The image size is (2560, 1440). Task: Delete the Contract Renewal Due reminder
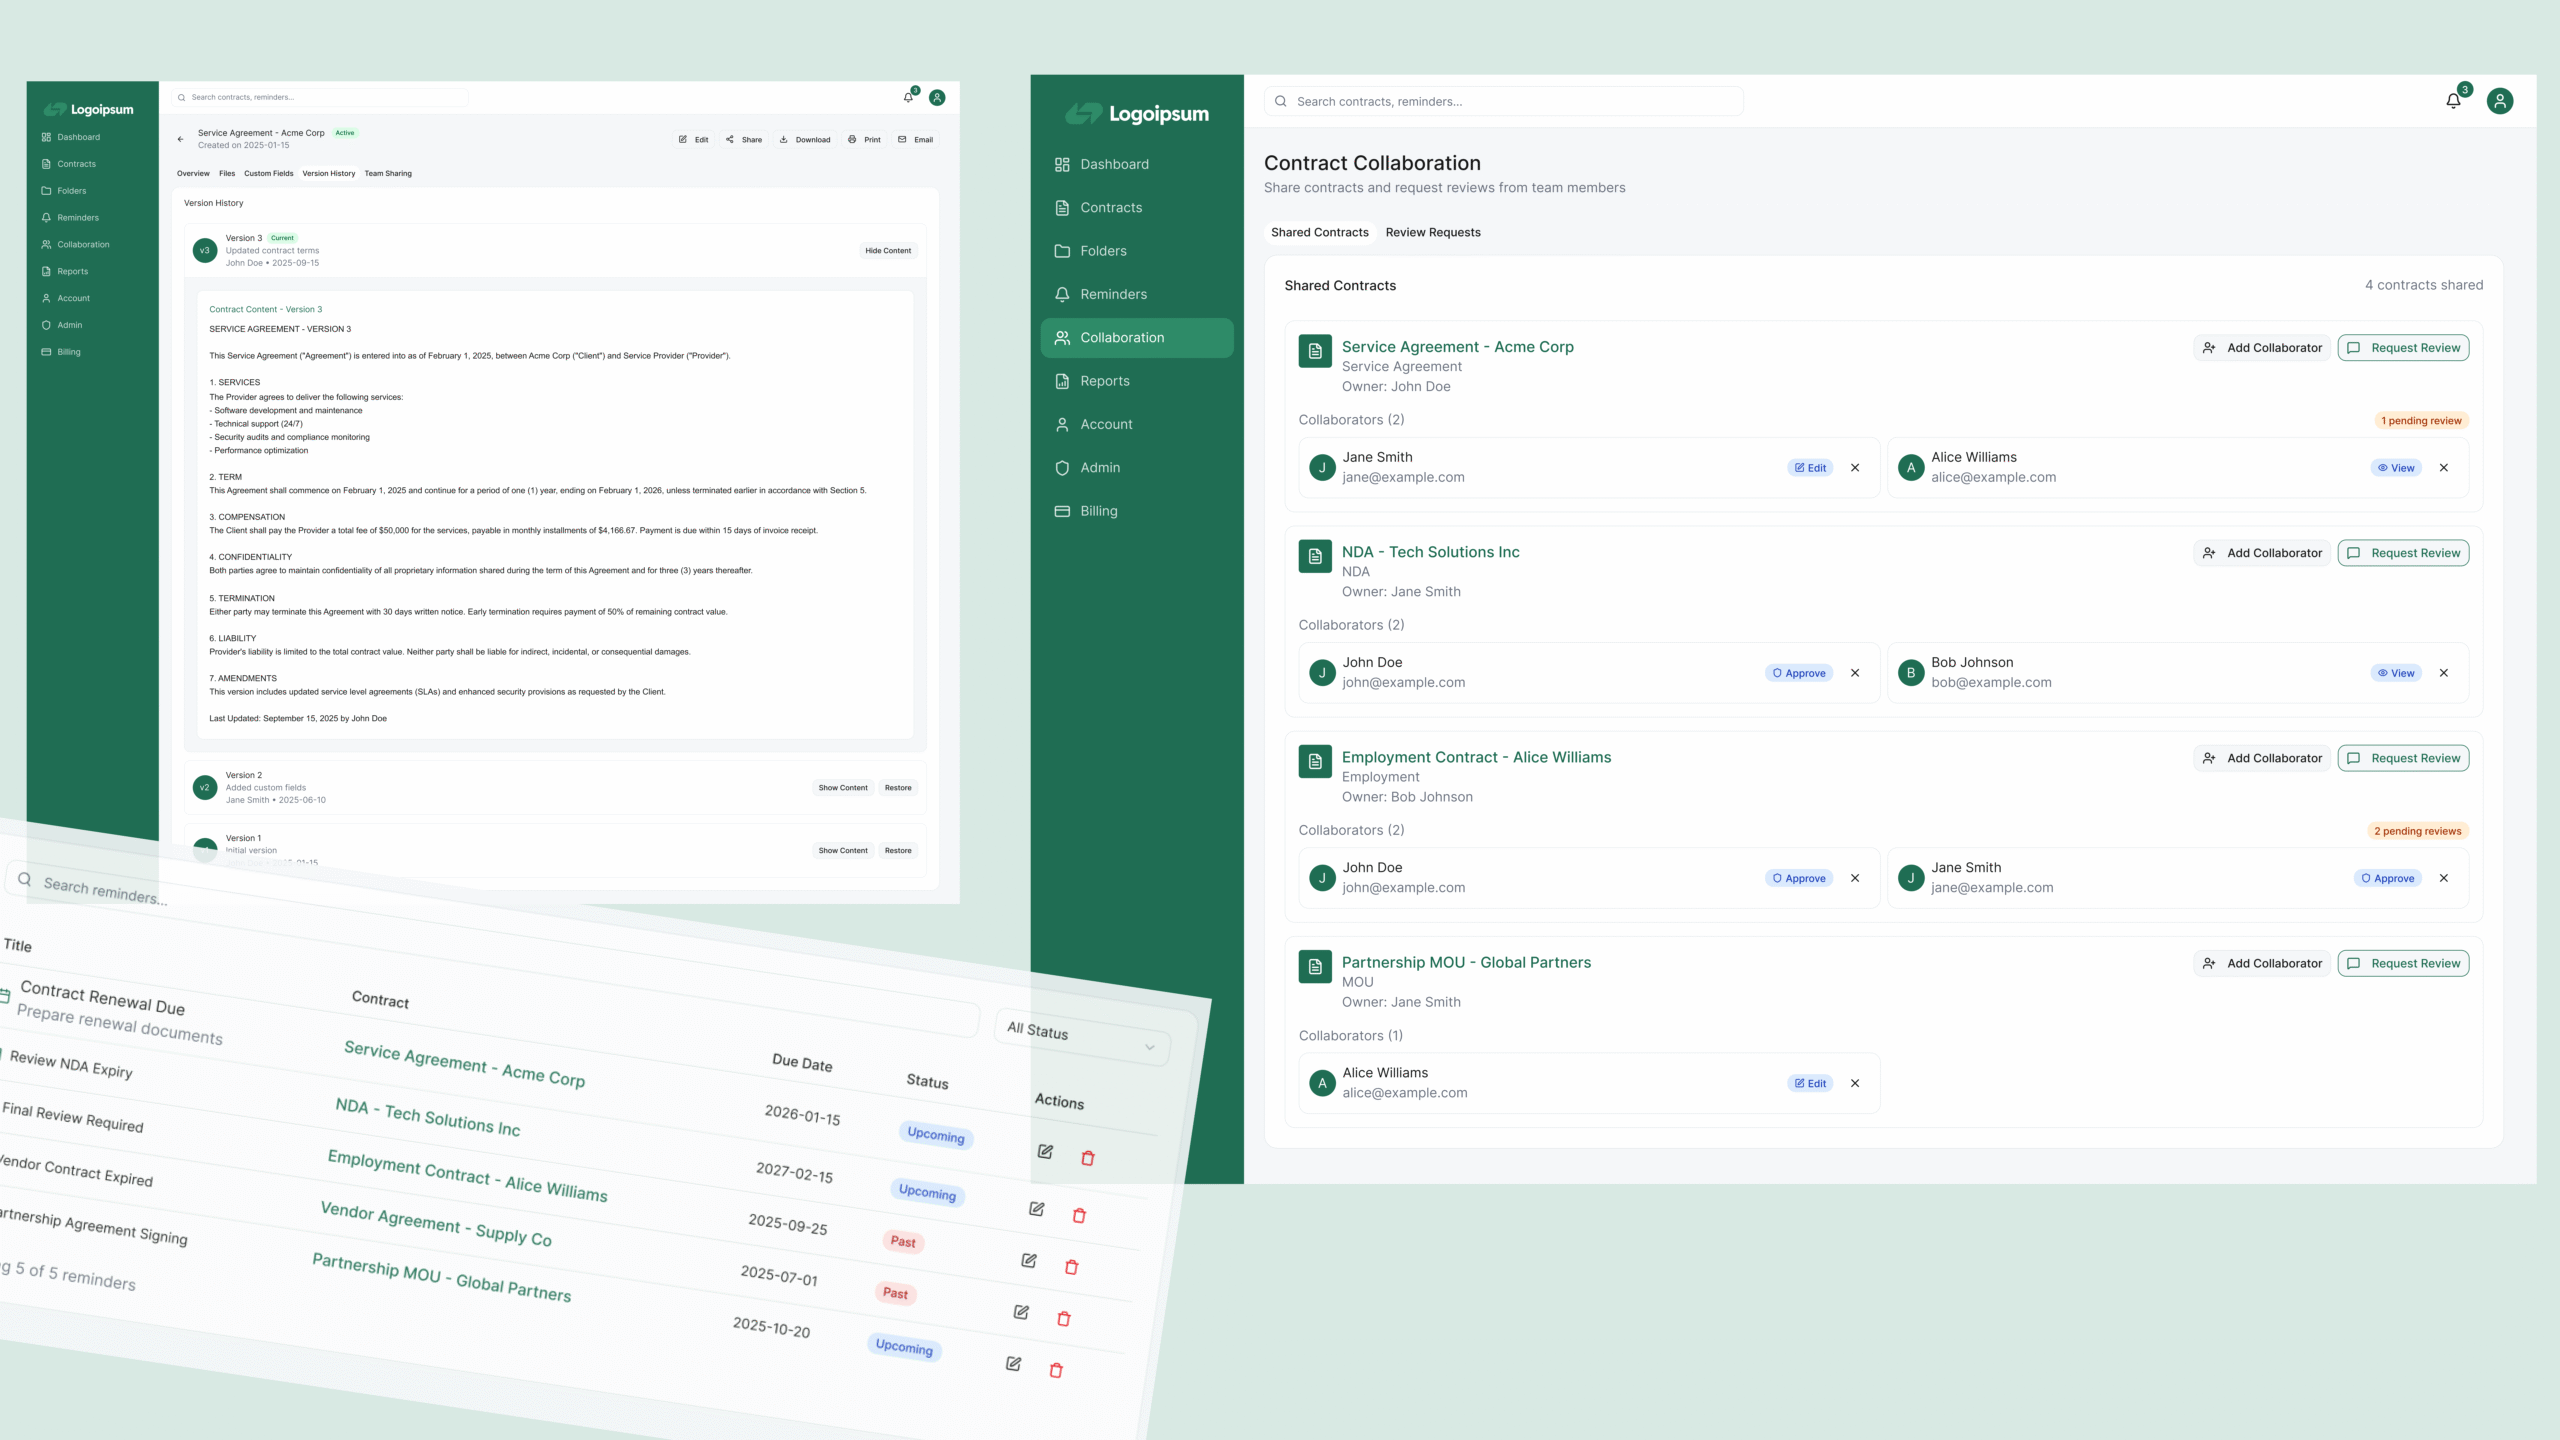1088,1158
